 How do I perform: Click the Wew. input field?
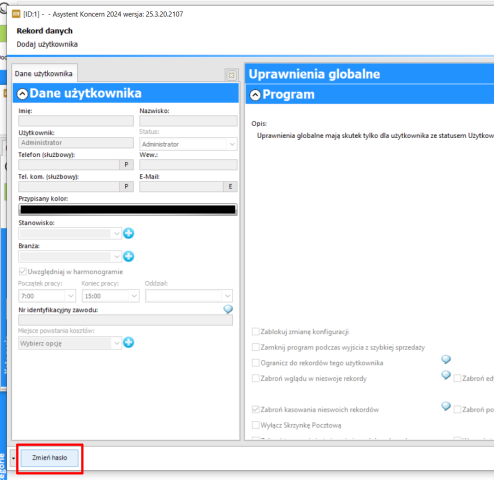point(188,164)
